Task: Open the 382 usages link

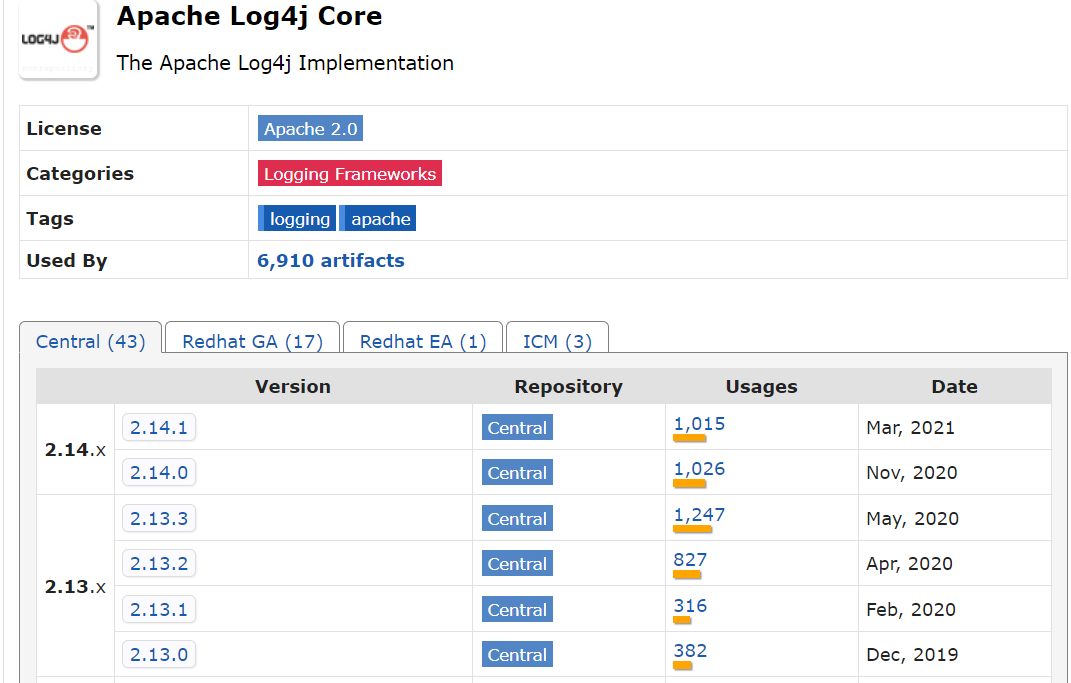Action: tap(690, 651)
